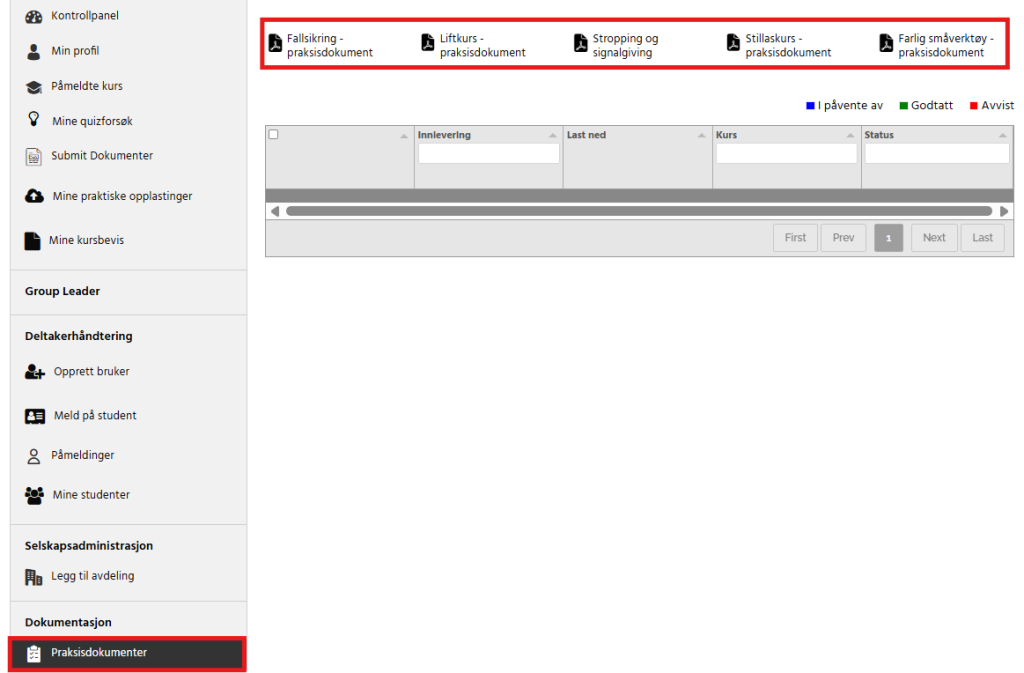The width and height of the screenshot is (1024, 673).
Task: Click the PDF icon next to Liftkurs
Action: [428, 43]
